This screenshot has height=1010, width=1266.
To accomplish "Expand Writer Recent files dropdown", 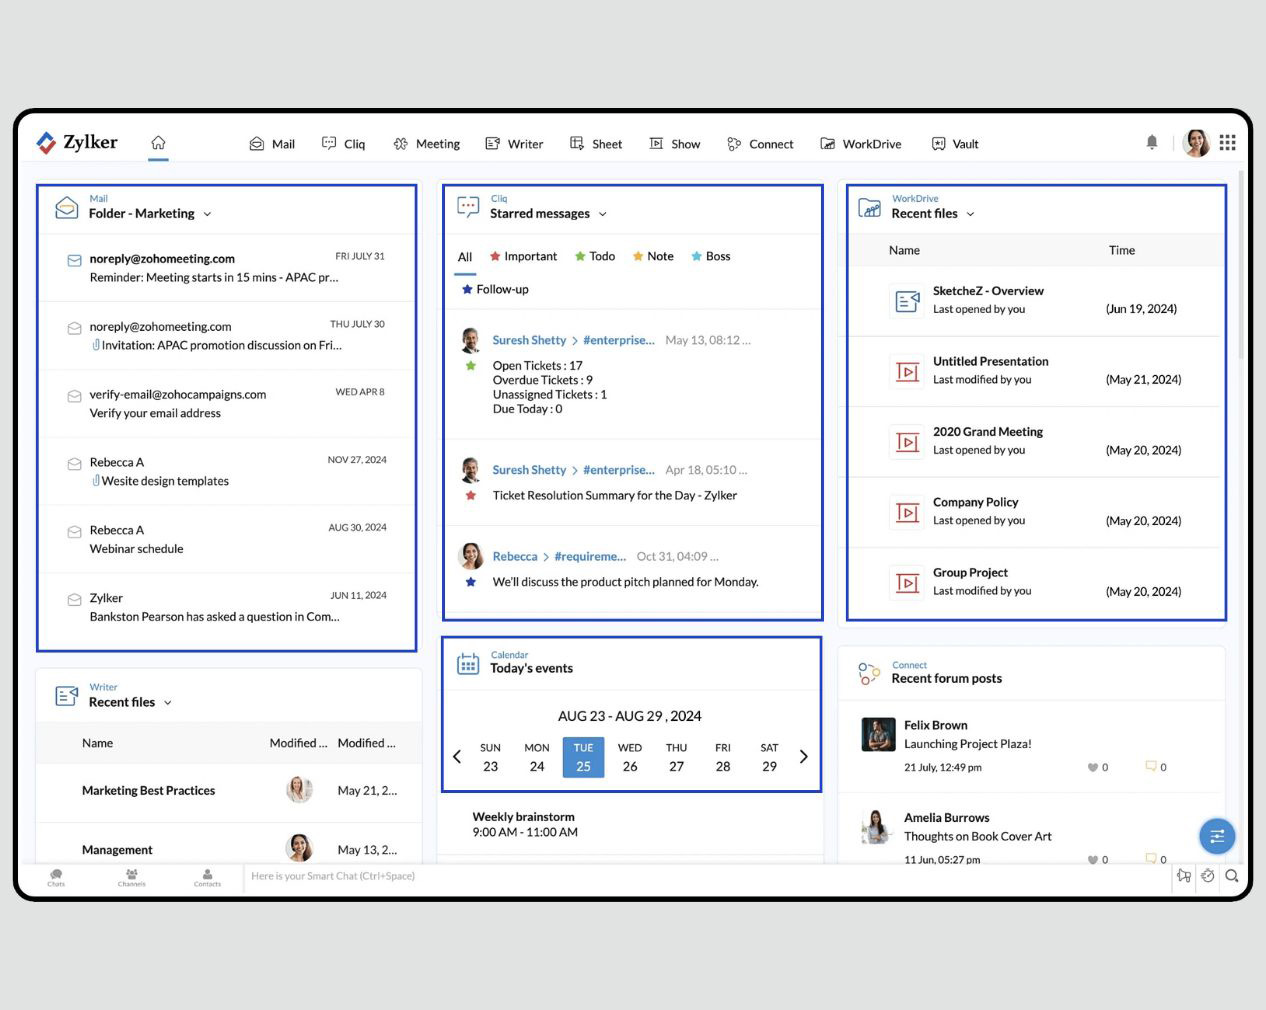I will pyautogui.click(x=167, y=703).
